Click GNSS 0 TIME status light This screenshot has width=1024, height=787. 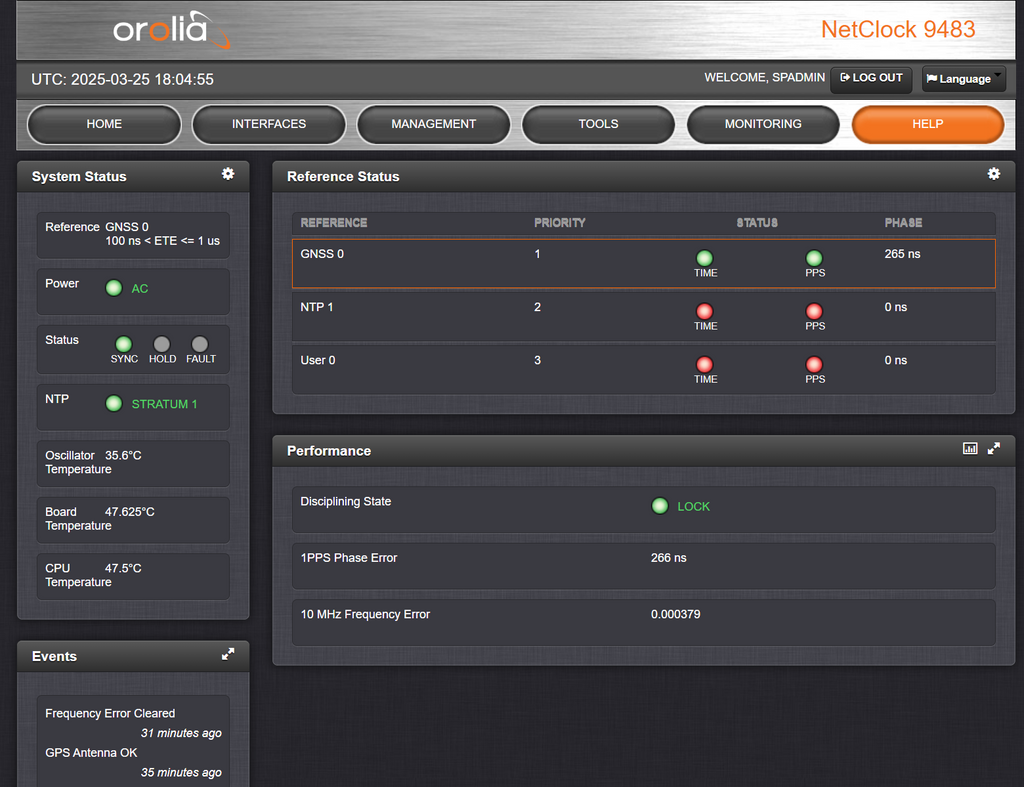(705, 258)
